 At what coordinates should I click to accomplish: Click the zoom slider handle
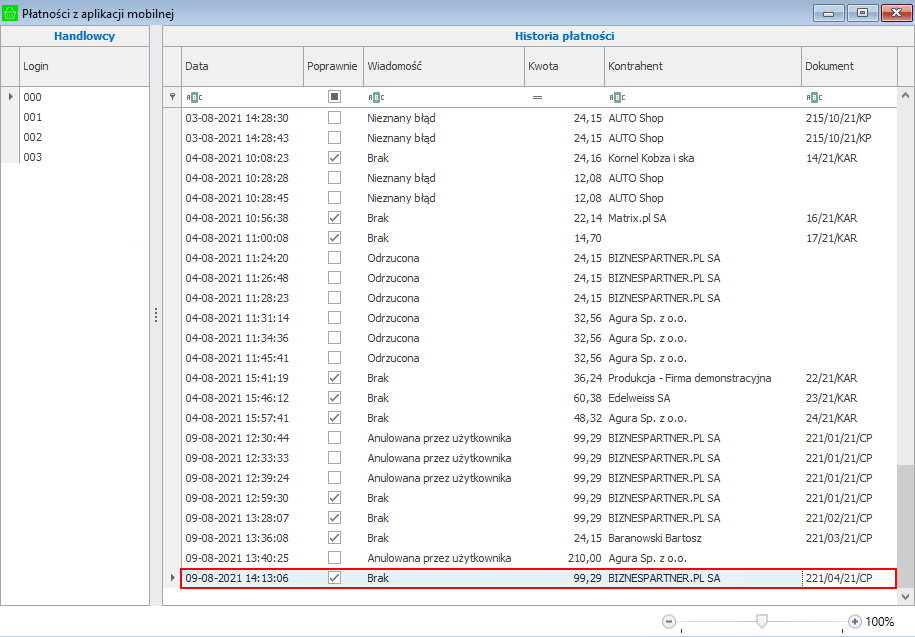(762, 622)
